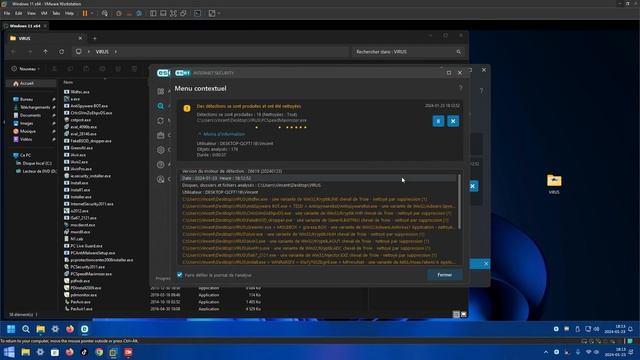Click the 'Rechercher dans : VIRUS' search field

point(408,52)
